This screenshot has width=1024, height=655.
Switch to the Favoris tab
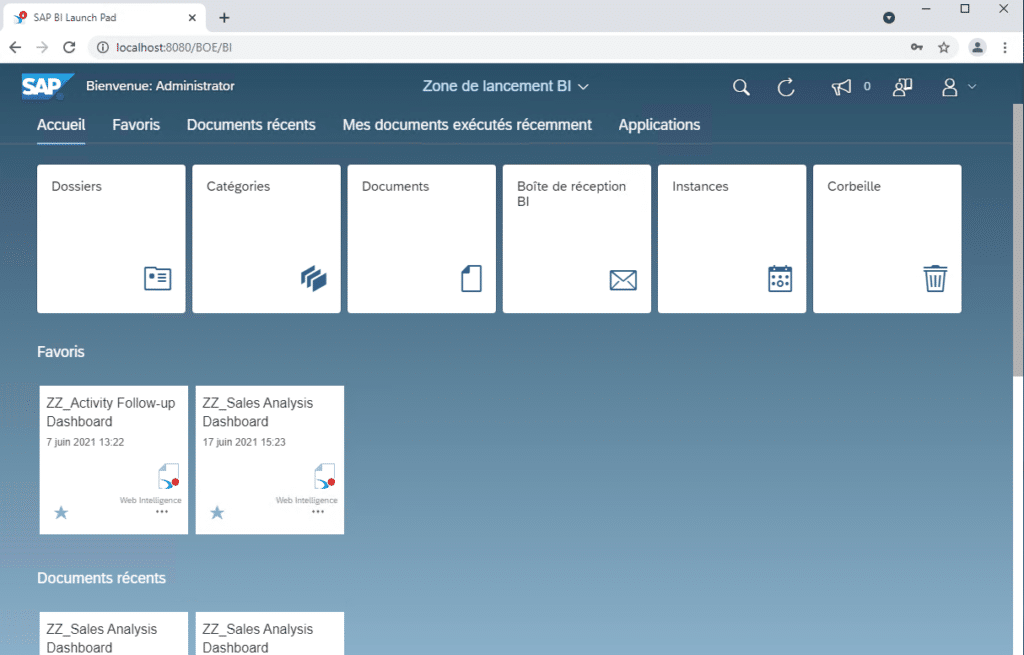click(x=136, y=125)
